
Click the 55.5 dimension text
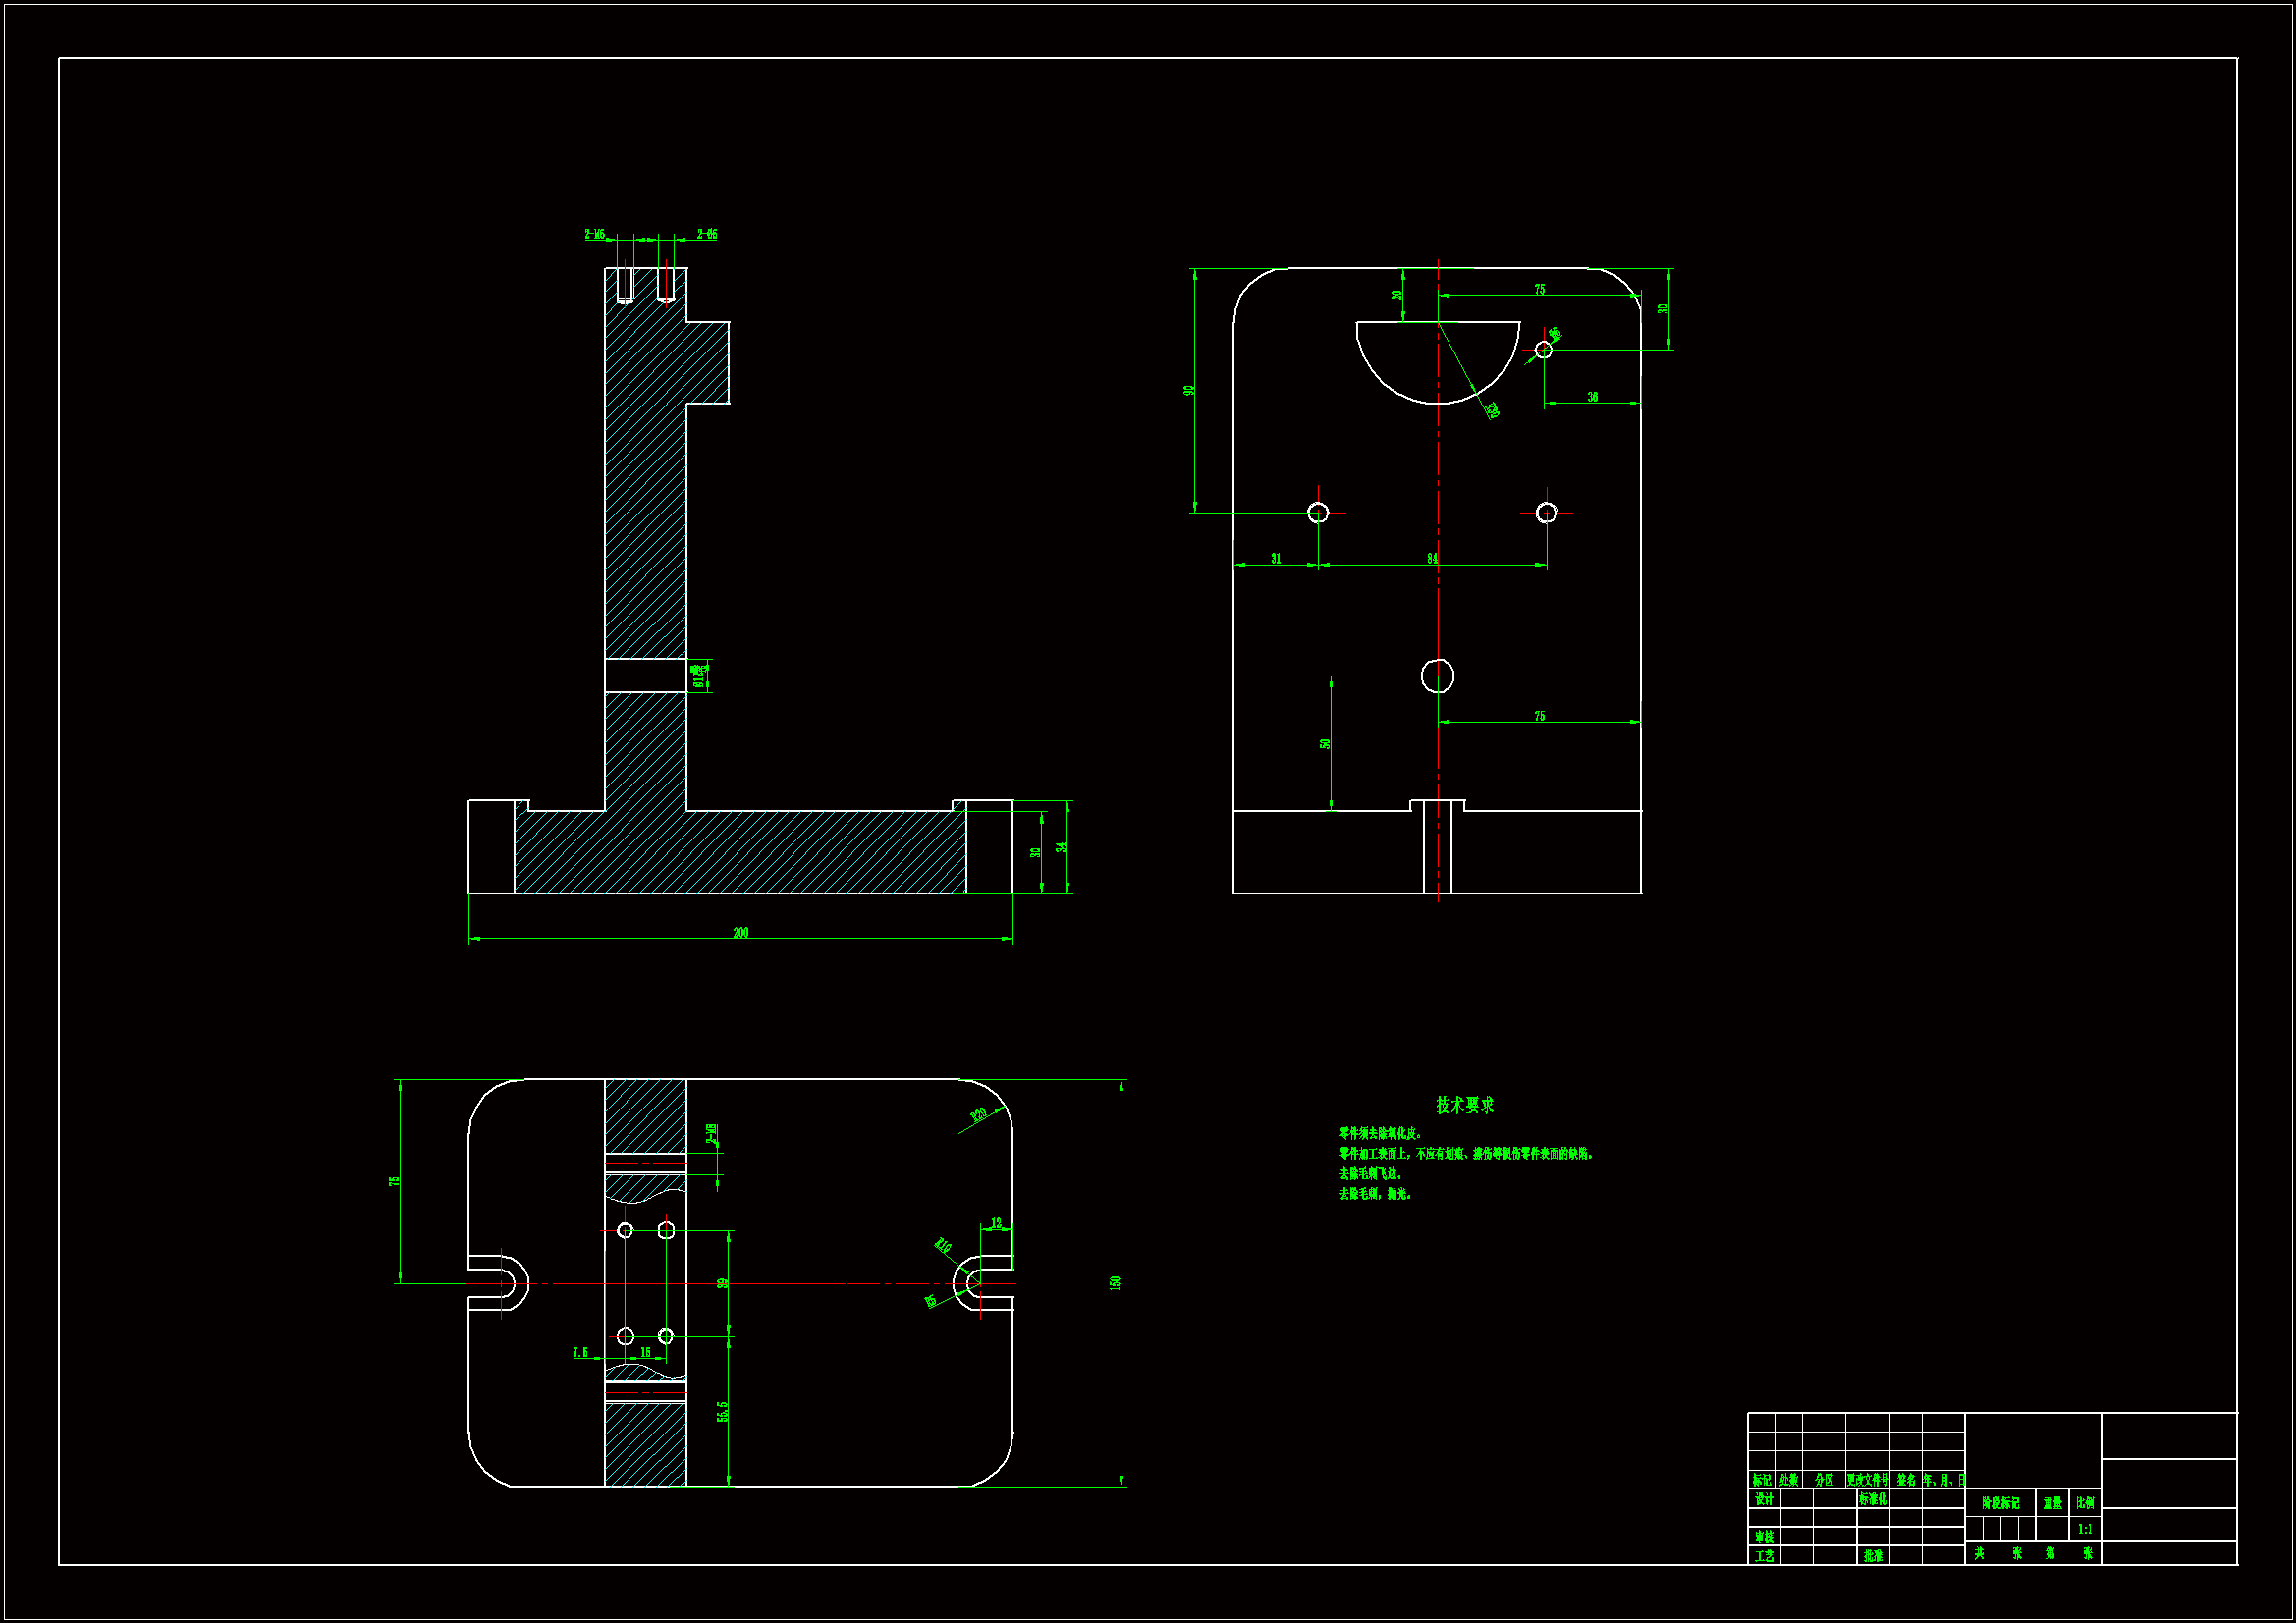click(x=723, y=1411)
